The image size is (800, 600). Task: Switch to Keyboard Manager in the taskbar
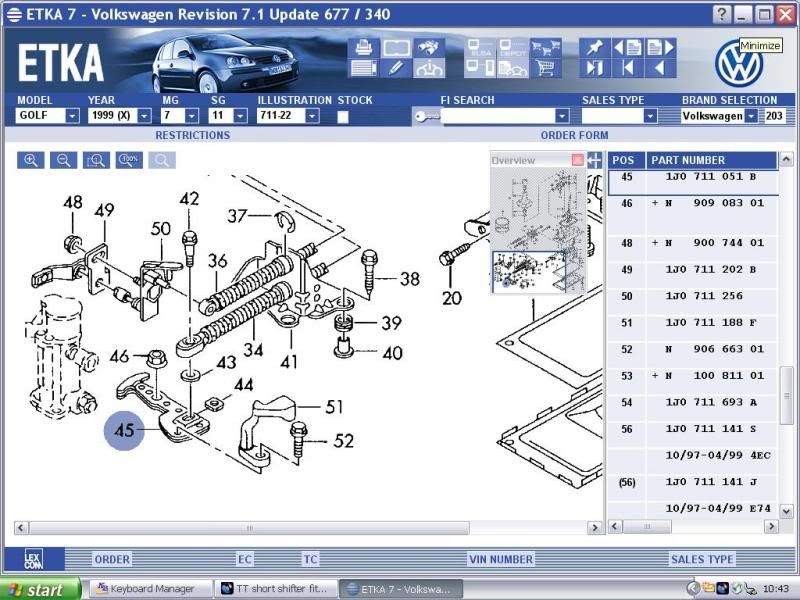click(x=152, y=589)
